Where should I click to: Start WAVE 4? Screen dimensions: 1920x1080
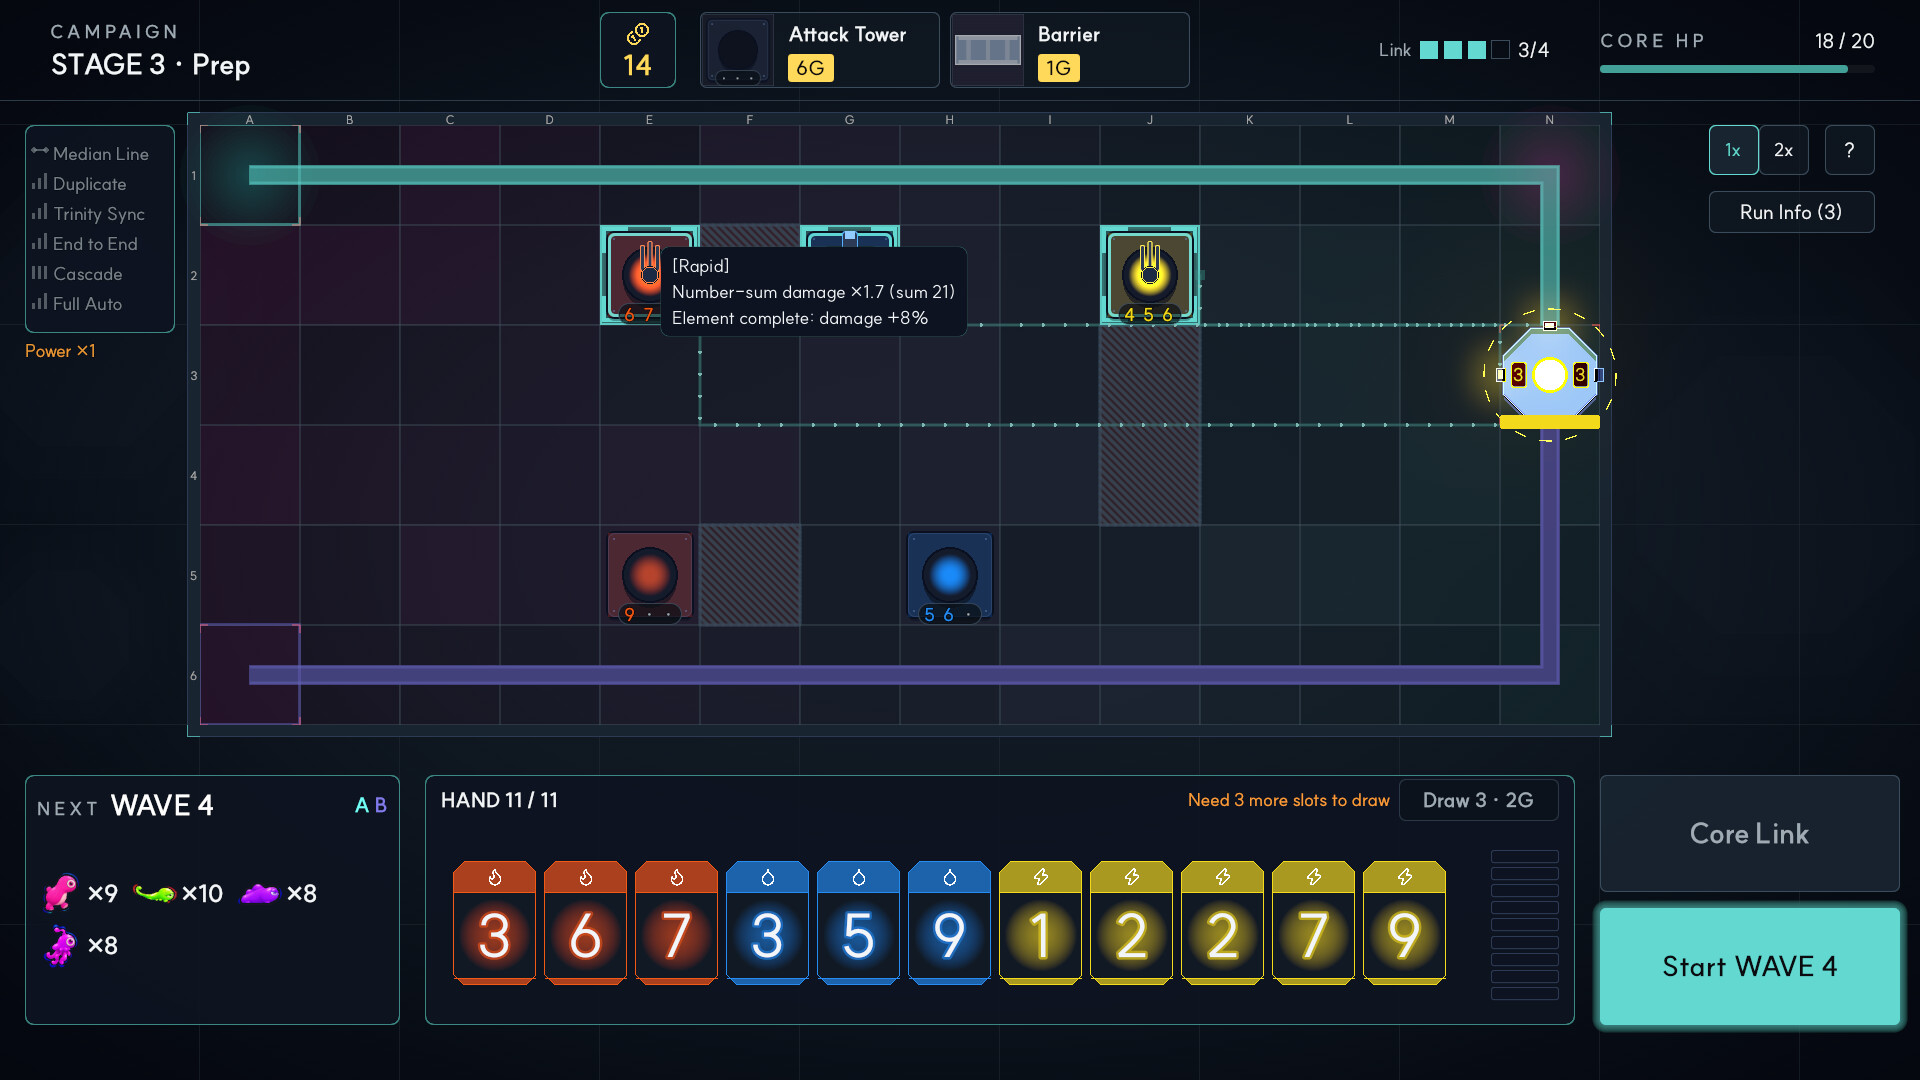1749,966
